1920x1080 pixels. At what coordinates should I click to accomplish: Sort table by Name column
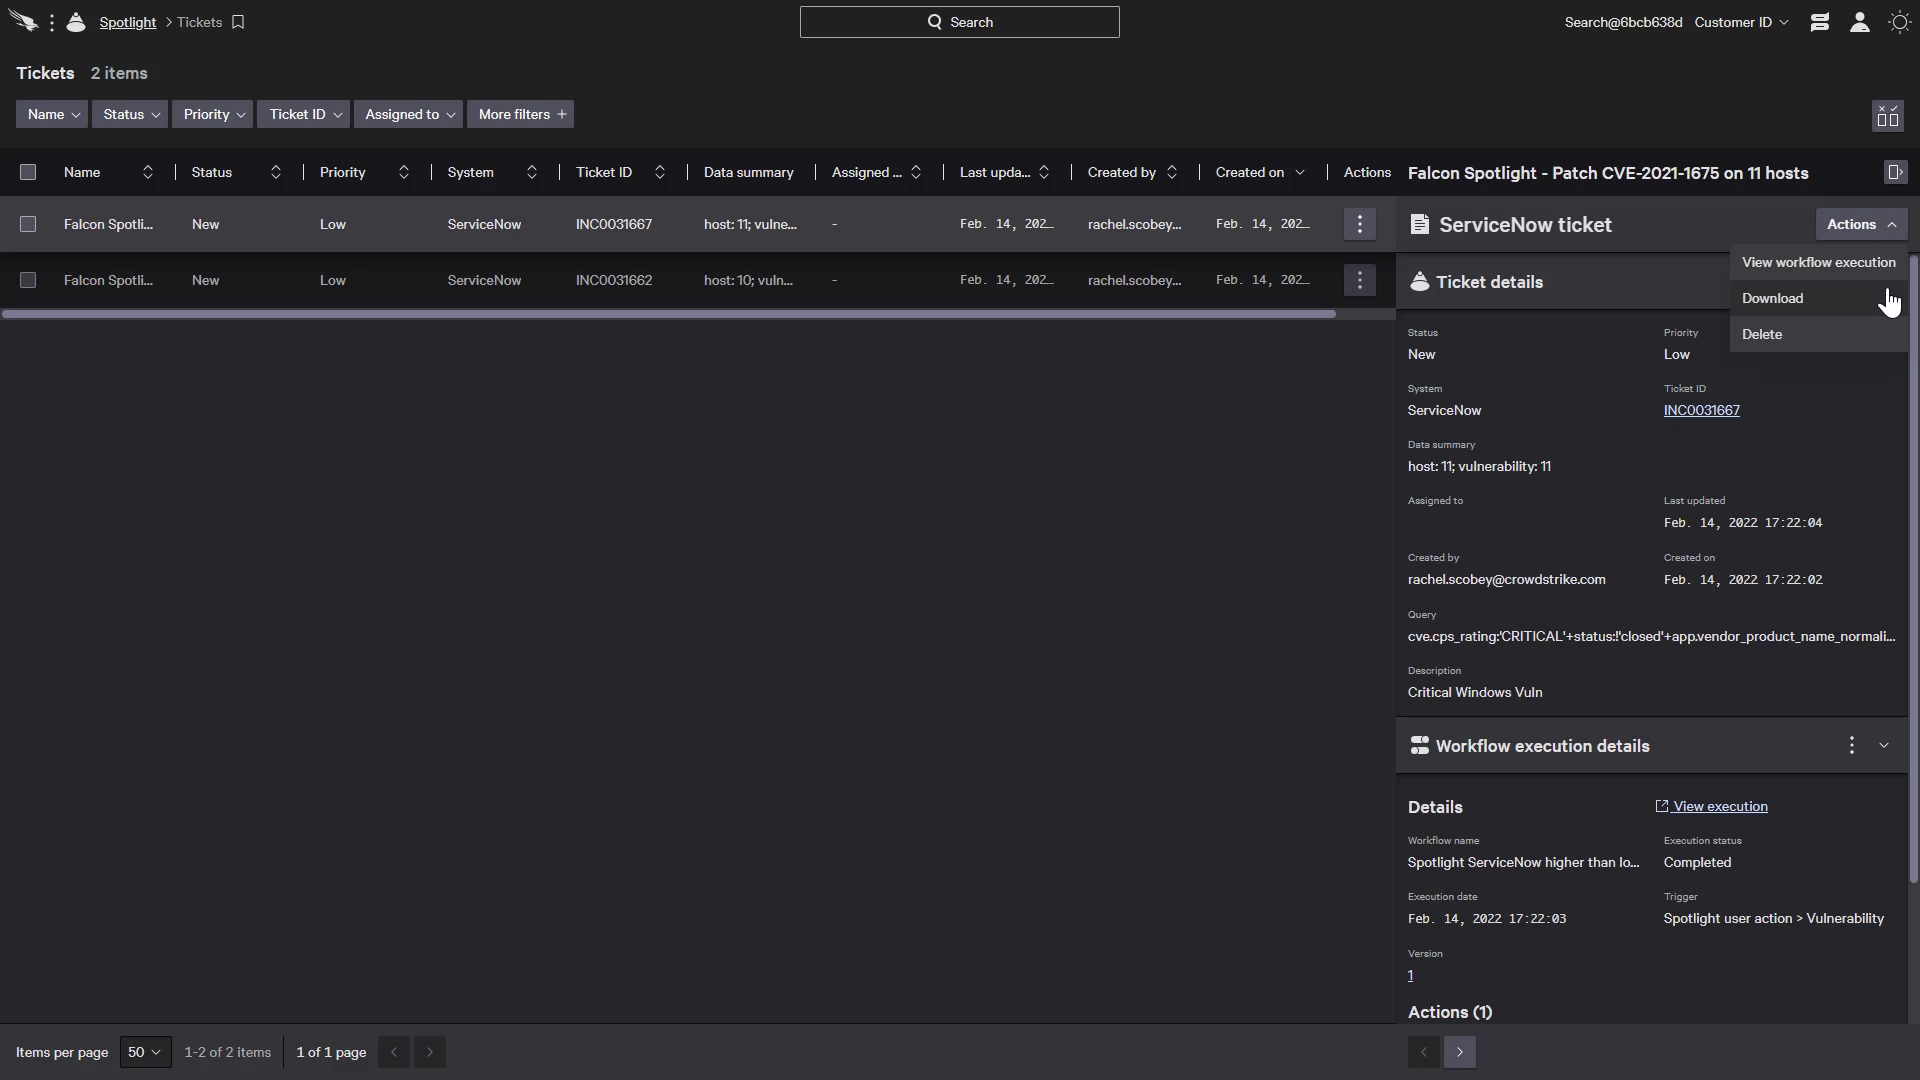point(148,172)
